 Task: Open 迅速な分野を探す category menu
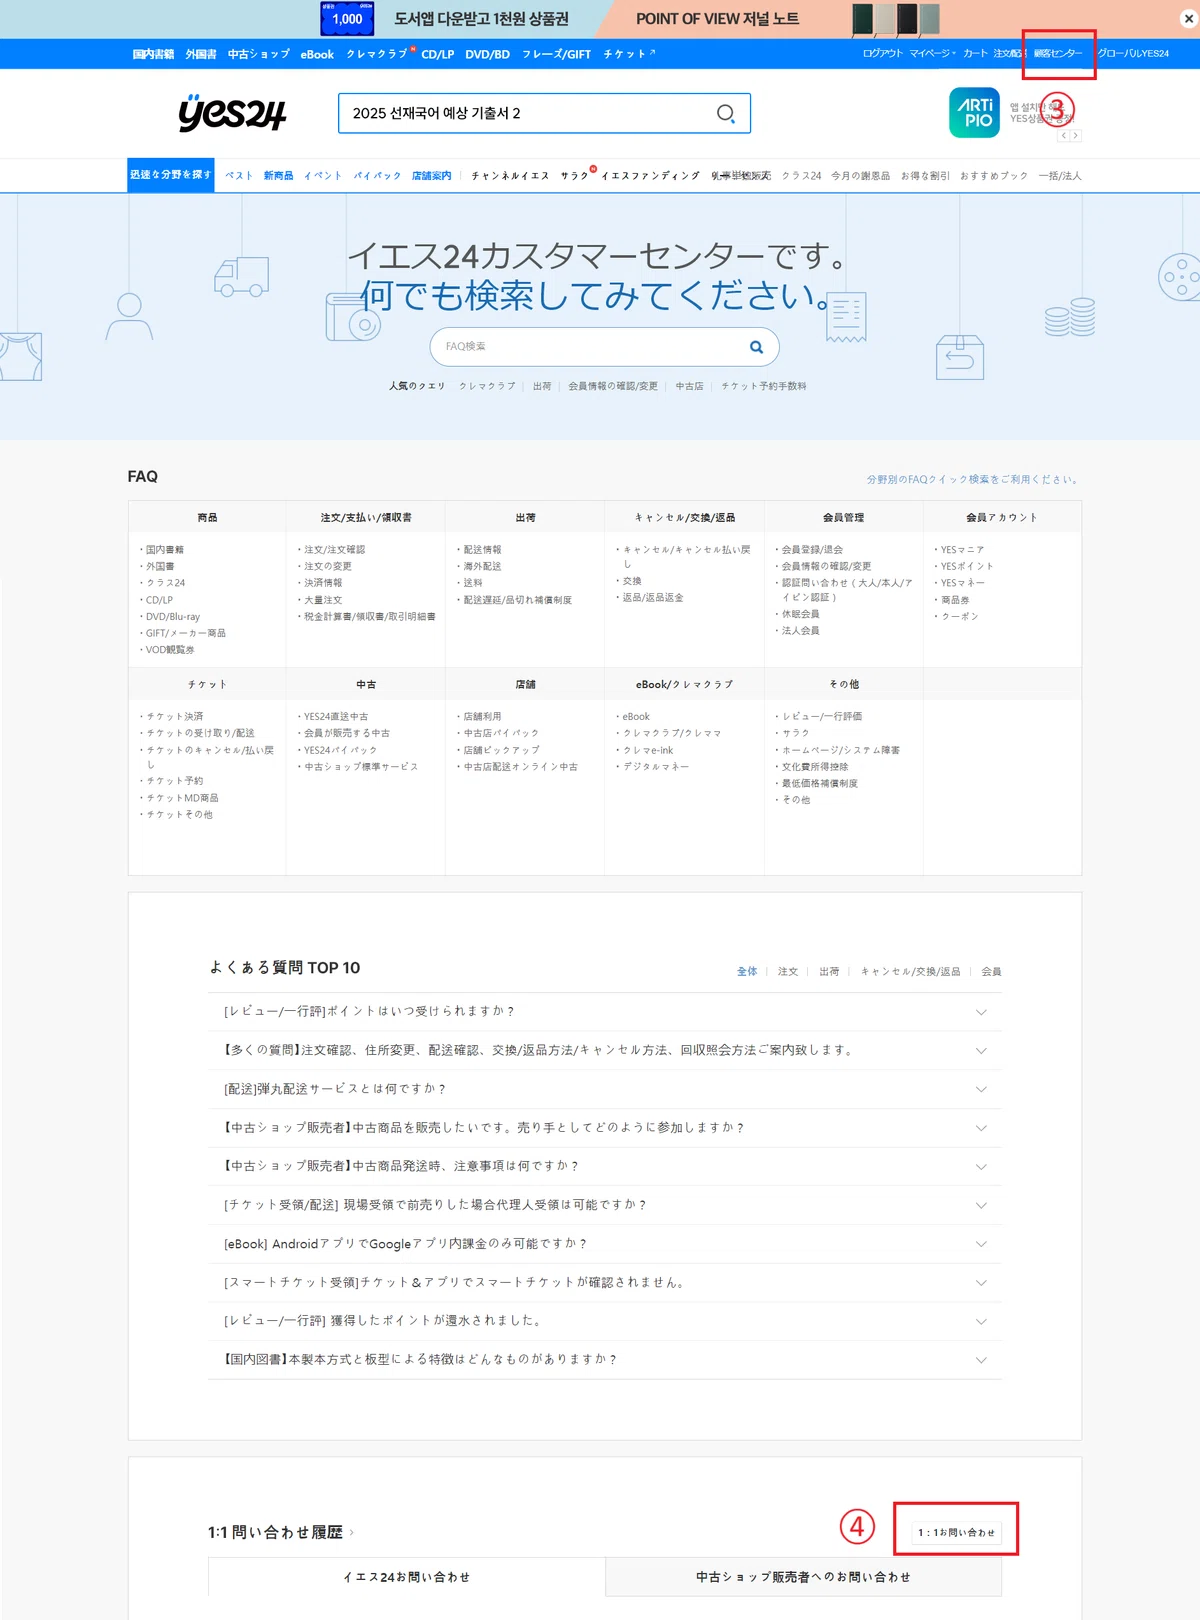click(170, 175)
